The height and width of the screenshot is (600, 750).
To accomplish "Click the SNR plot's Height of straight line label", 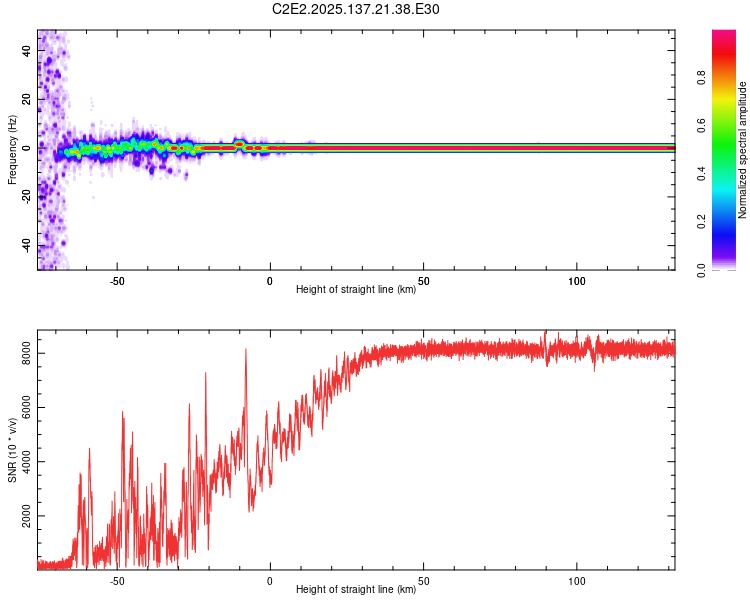I will [356, 589].
